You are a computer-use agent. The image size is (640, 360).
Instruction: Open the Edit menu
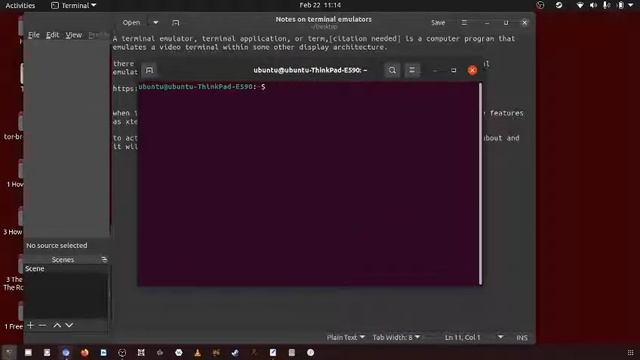tap(52, 35)
